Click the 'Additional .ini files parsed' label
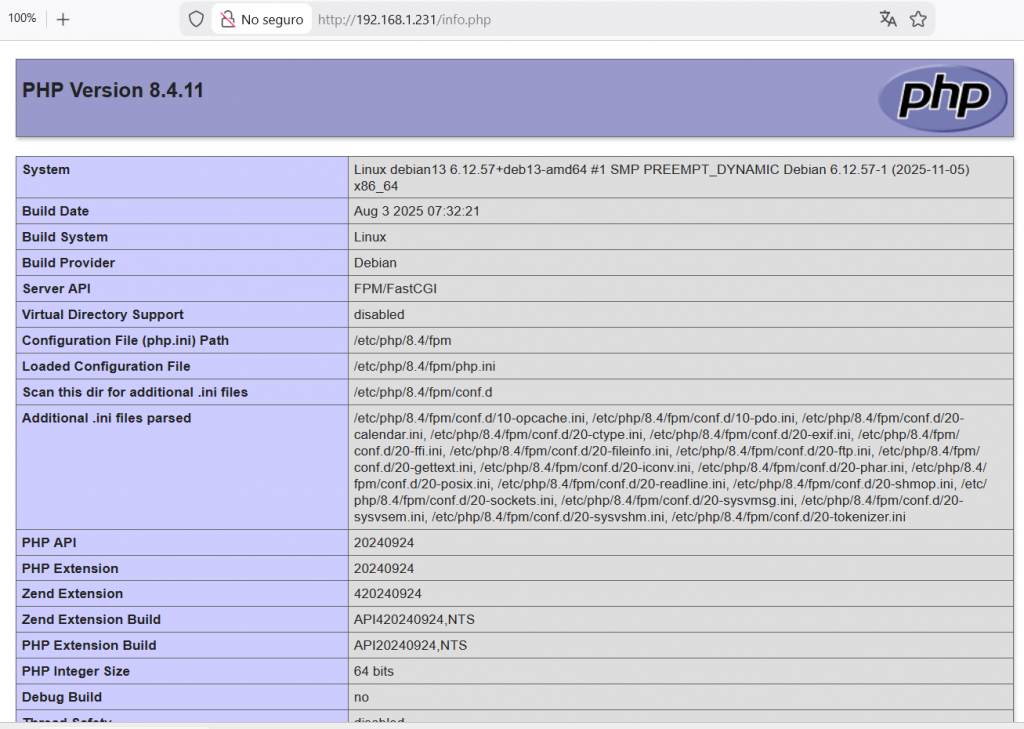Viewport: 1024px width, 729px height. (106, 418)
